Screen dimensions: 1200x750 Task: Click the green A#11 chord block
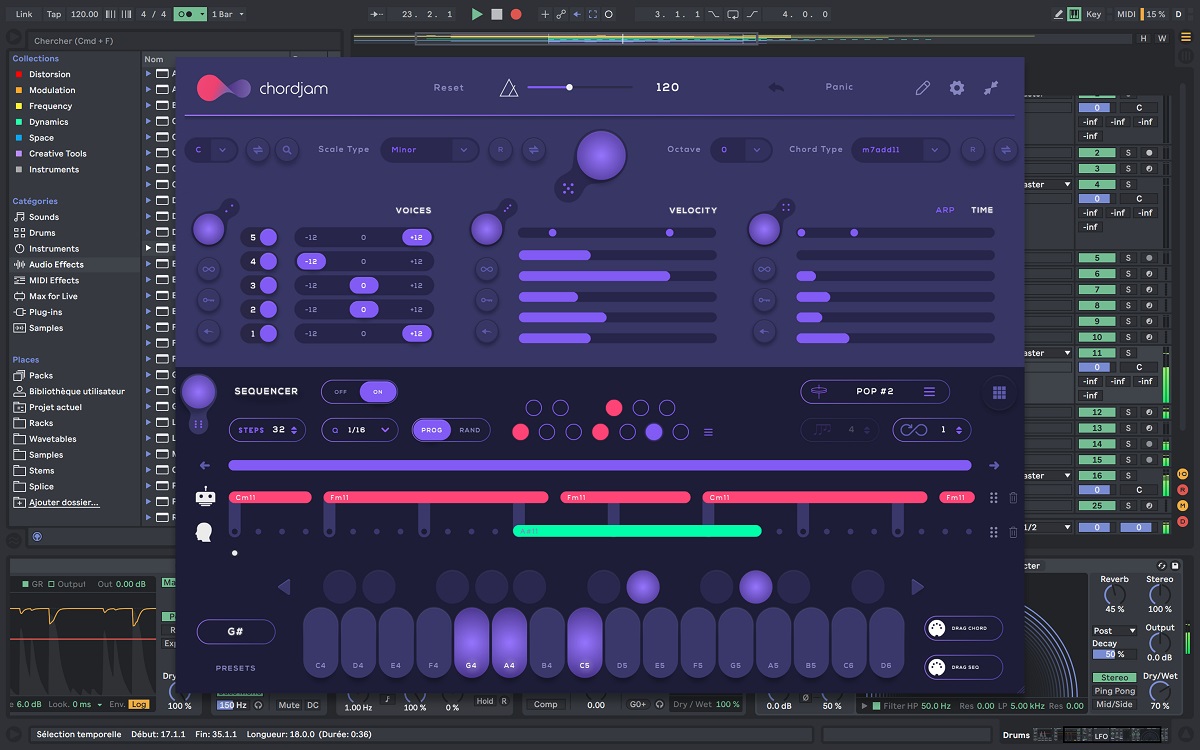tap(637, 531)
